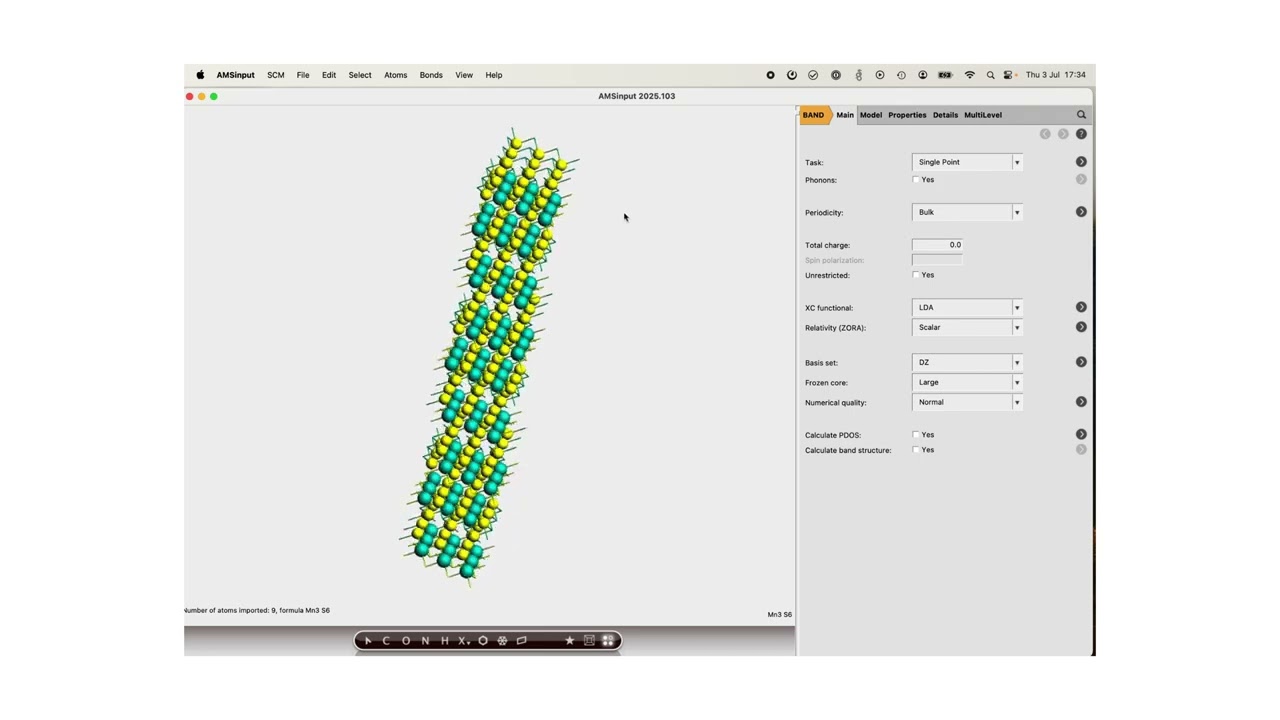Select the crystal snowflake tool
The height and width of the screenshot is (720, 1280).
502,641
